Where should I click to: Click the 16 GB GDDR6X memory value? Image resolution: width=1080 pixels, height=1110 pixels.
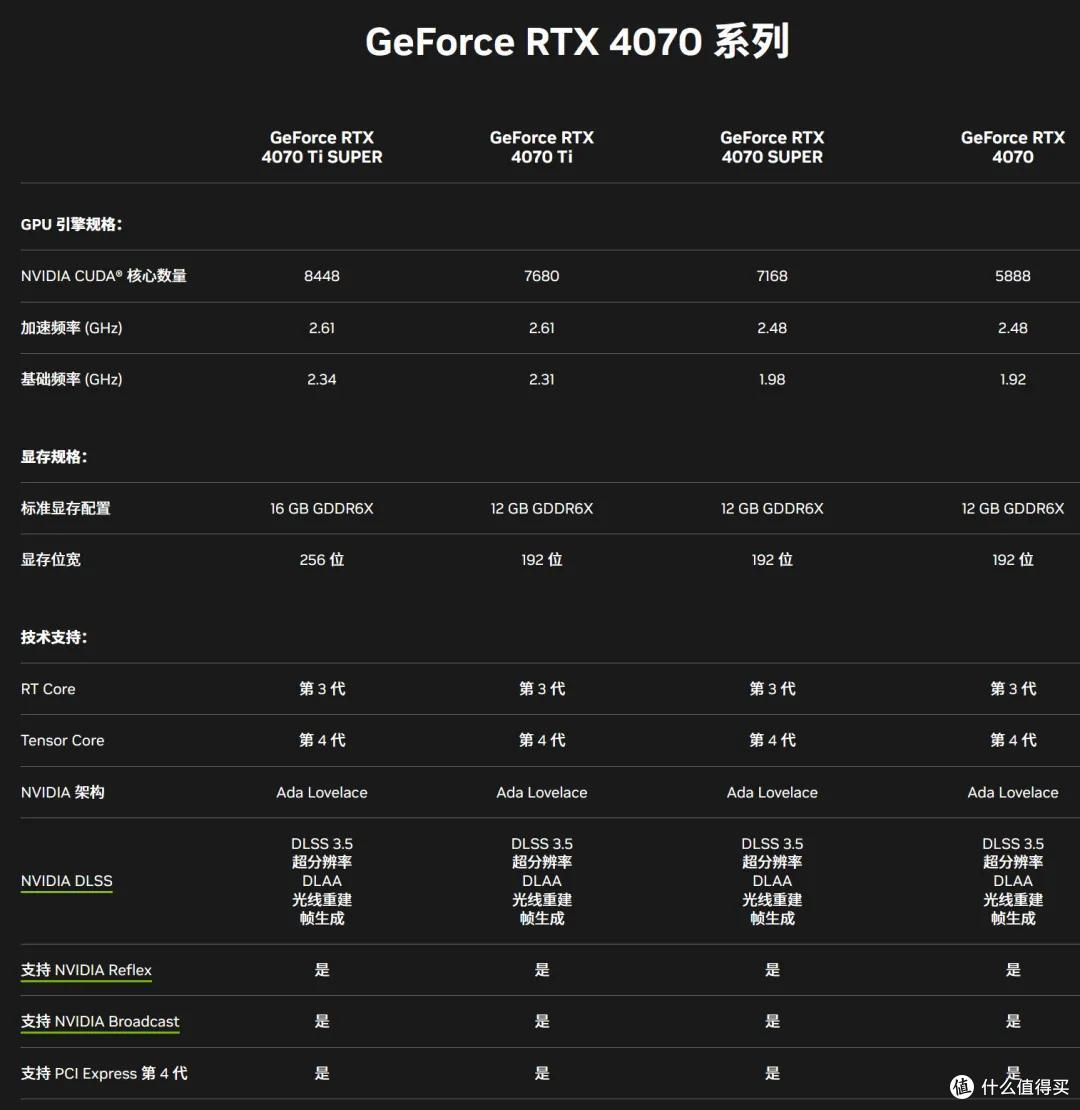(322, 508)
